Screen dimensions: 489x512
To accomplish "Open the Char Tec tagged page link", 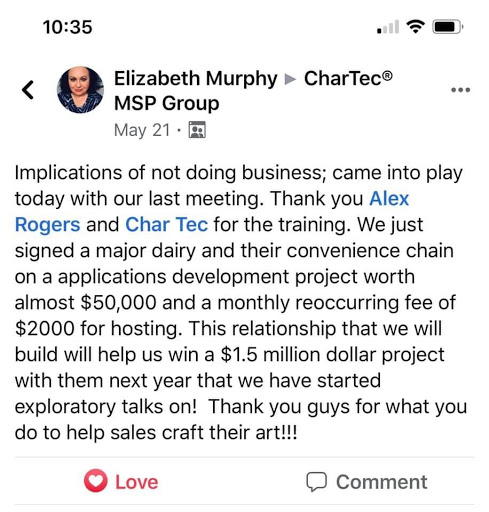I will (x=167, y=224).
